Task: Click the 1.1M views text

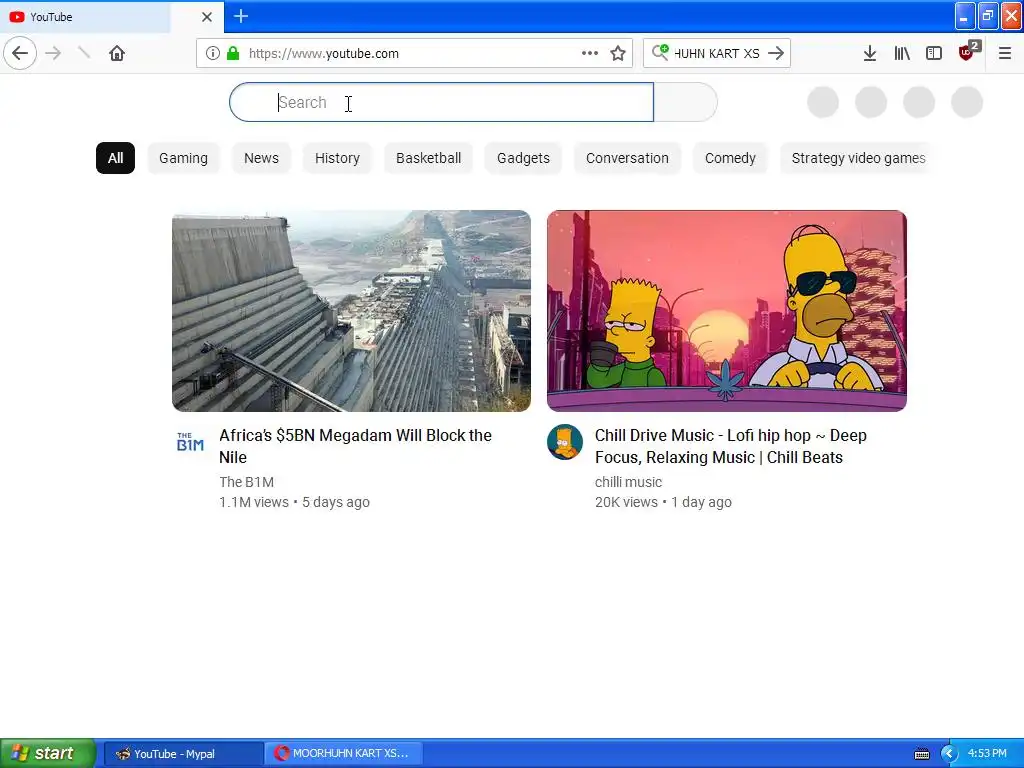Action: click(254, 502)
